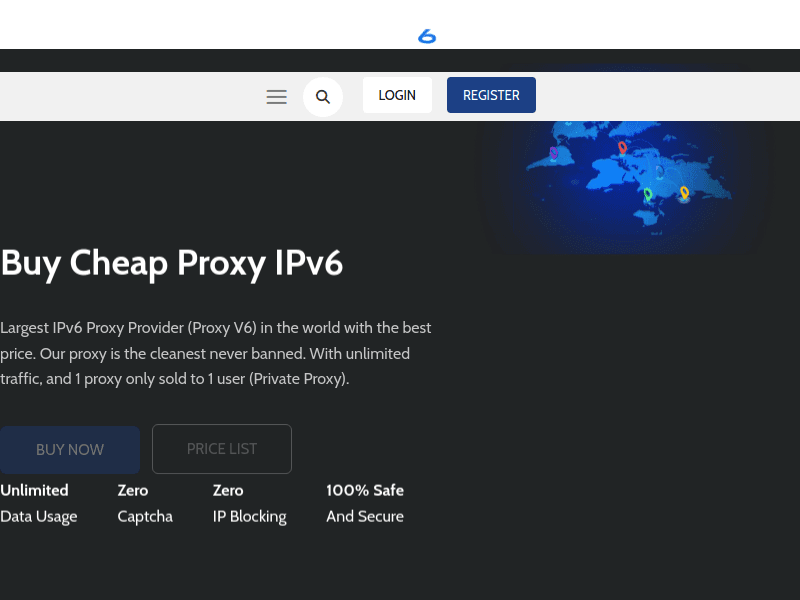The width and height of the screenshot is (800, 600).
Task: Click the yellow map pin near Australia
Action: coord(684,194)
